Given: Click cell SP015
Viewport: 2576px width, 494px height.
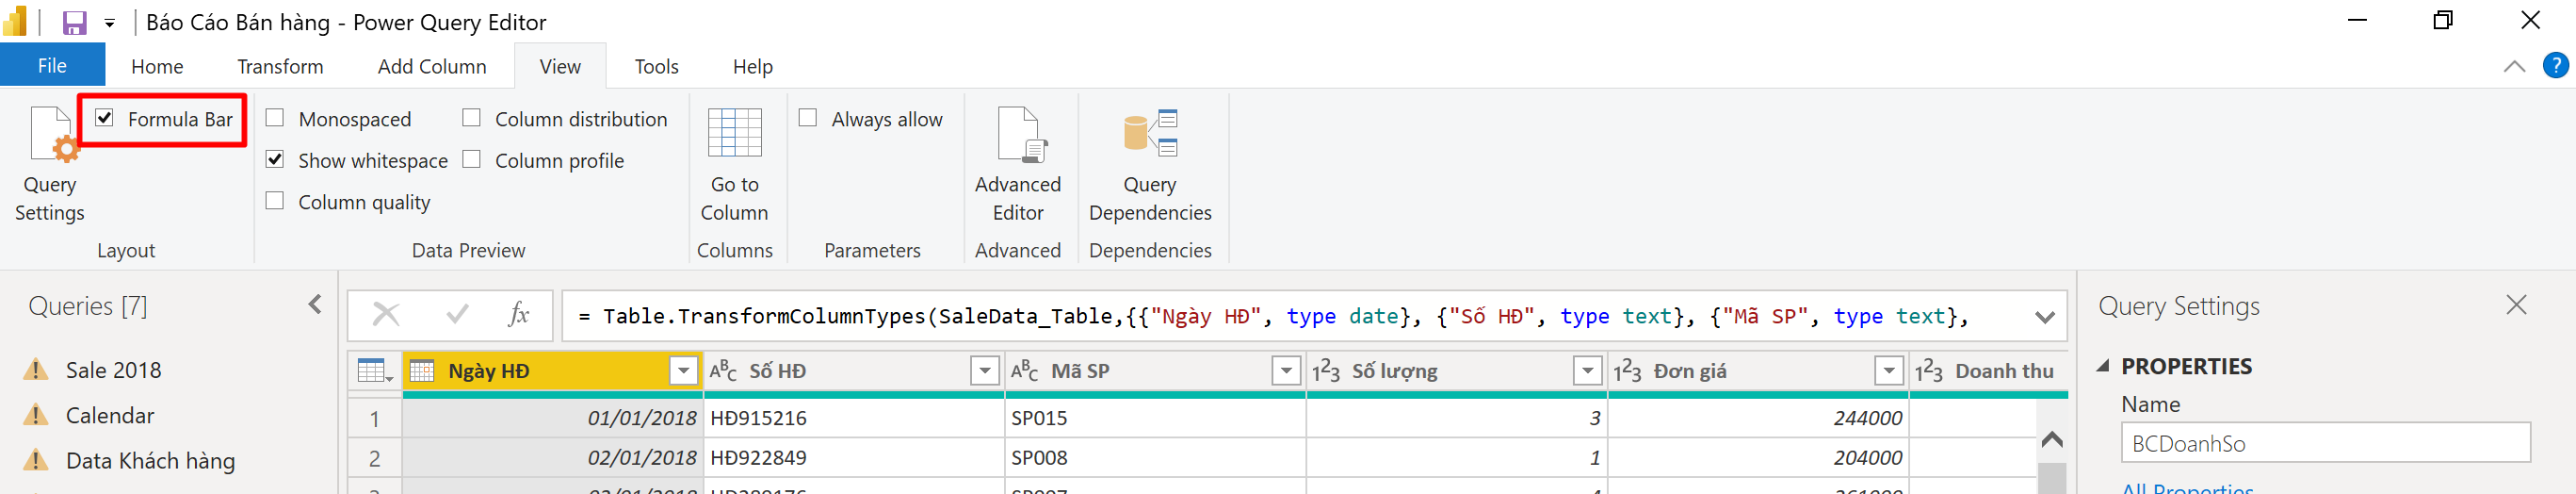Looking at the screenshot, I should point(1155,418).
